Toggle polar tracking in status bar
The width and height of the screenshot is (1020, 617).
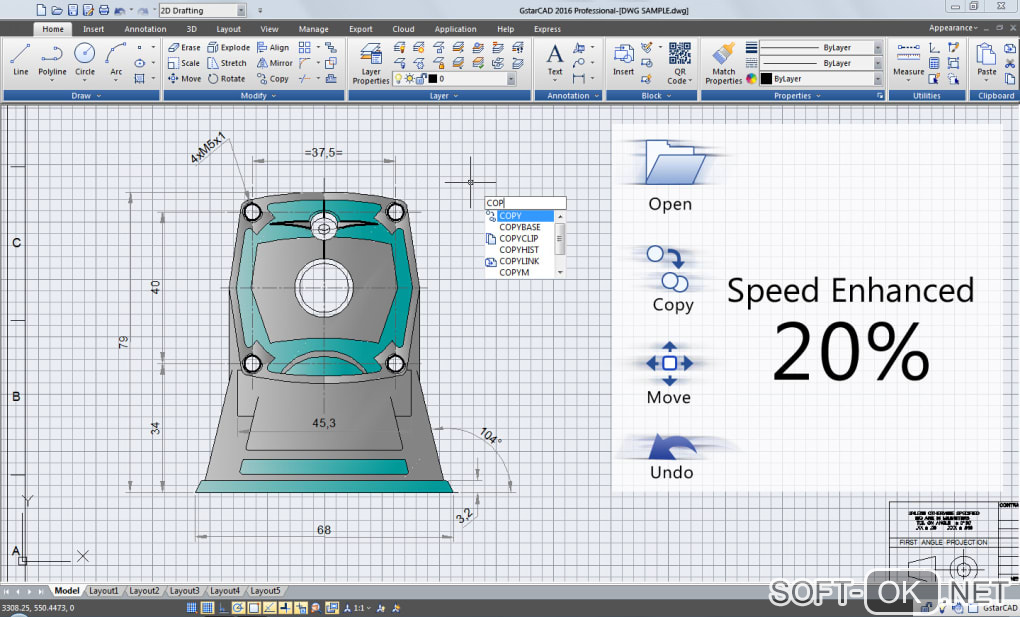coord(238,607)
